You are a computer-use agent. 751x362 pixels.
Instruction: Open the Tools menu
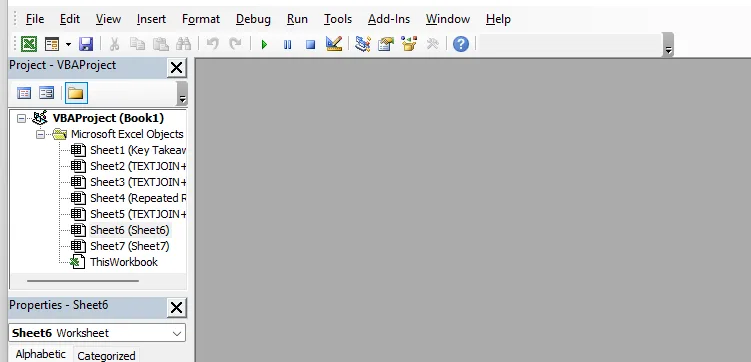338,19
